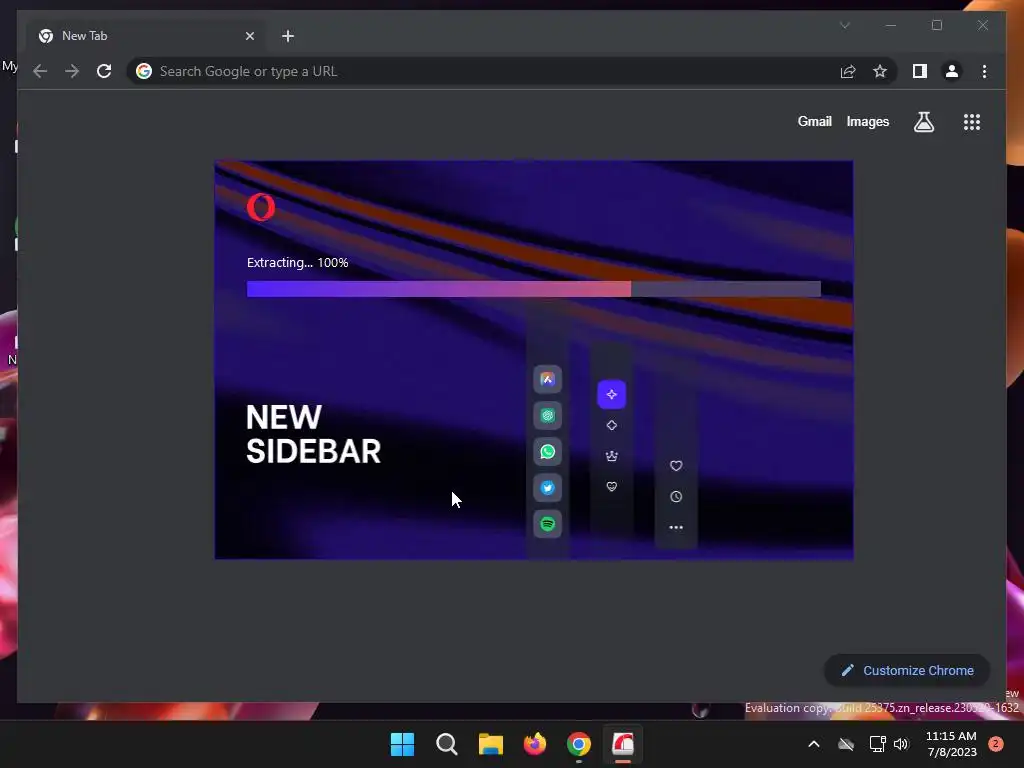Viewport: 1024px width, 768px height.
Task: Open the Images link
Action: 867,121
